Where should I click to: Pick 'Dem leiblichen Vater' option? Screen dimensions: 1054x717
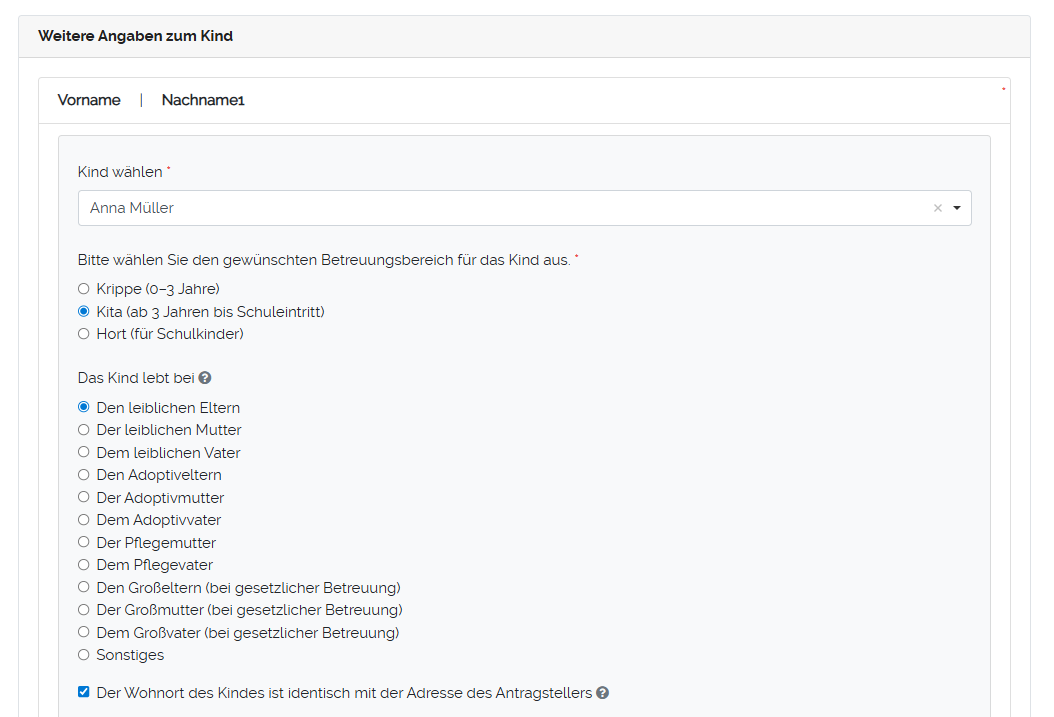pos(84,452)
